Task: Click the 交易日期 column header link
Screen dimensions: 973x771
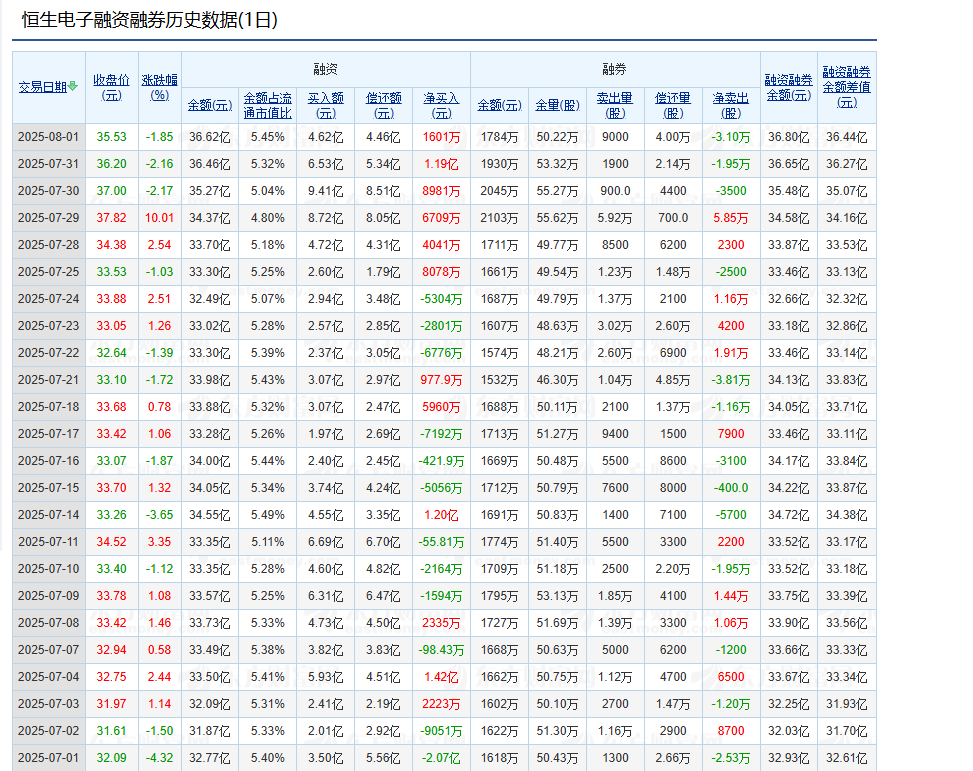Action: [43, 87]
